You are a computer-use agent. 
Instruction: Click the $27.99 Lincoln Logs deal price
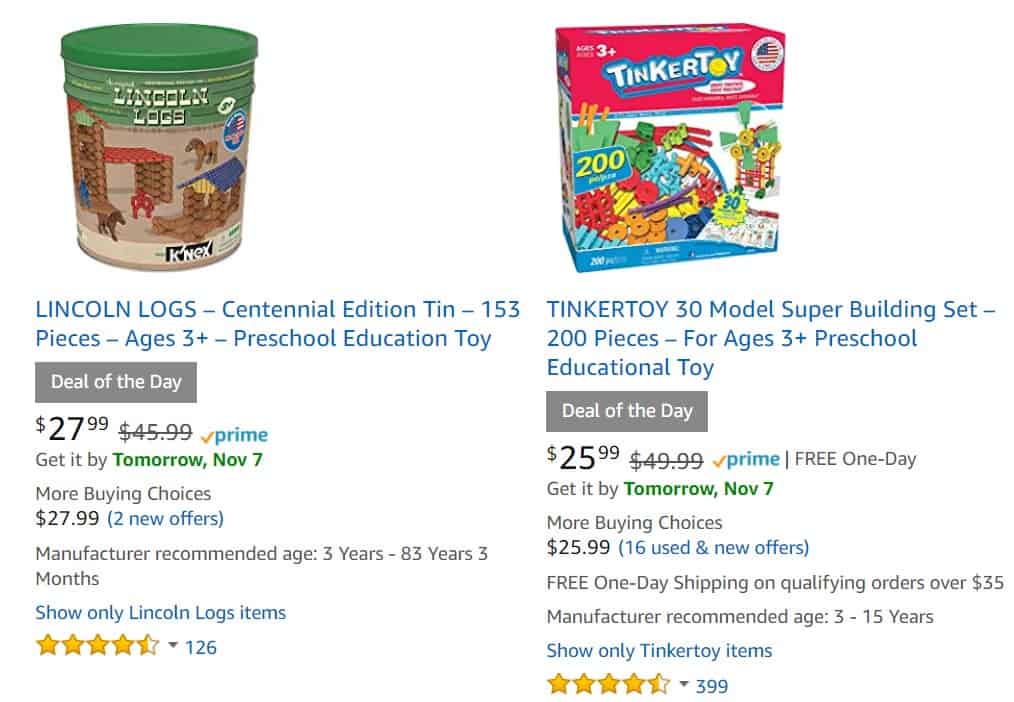coord(72,428)
